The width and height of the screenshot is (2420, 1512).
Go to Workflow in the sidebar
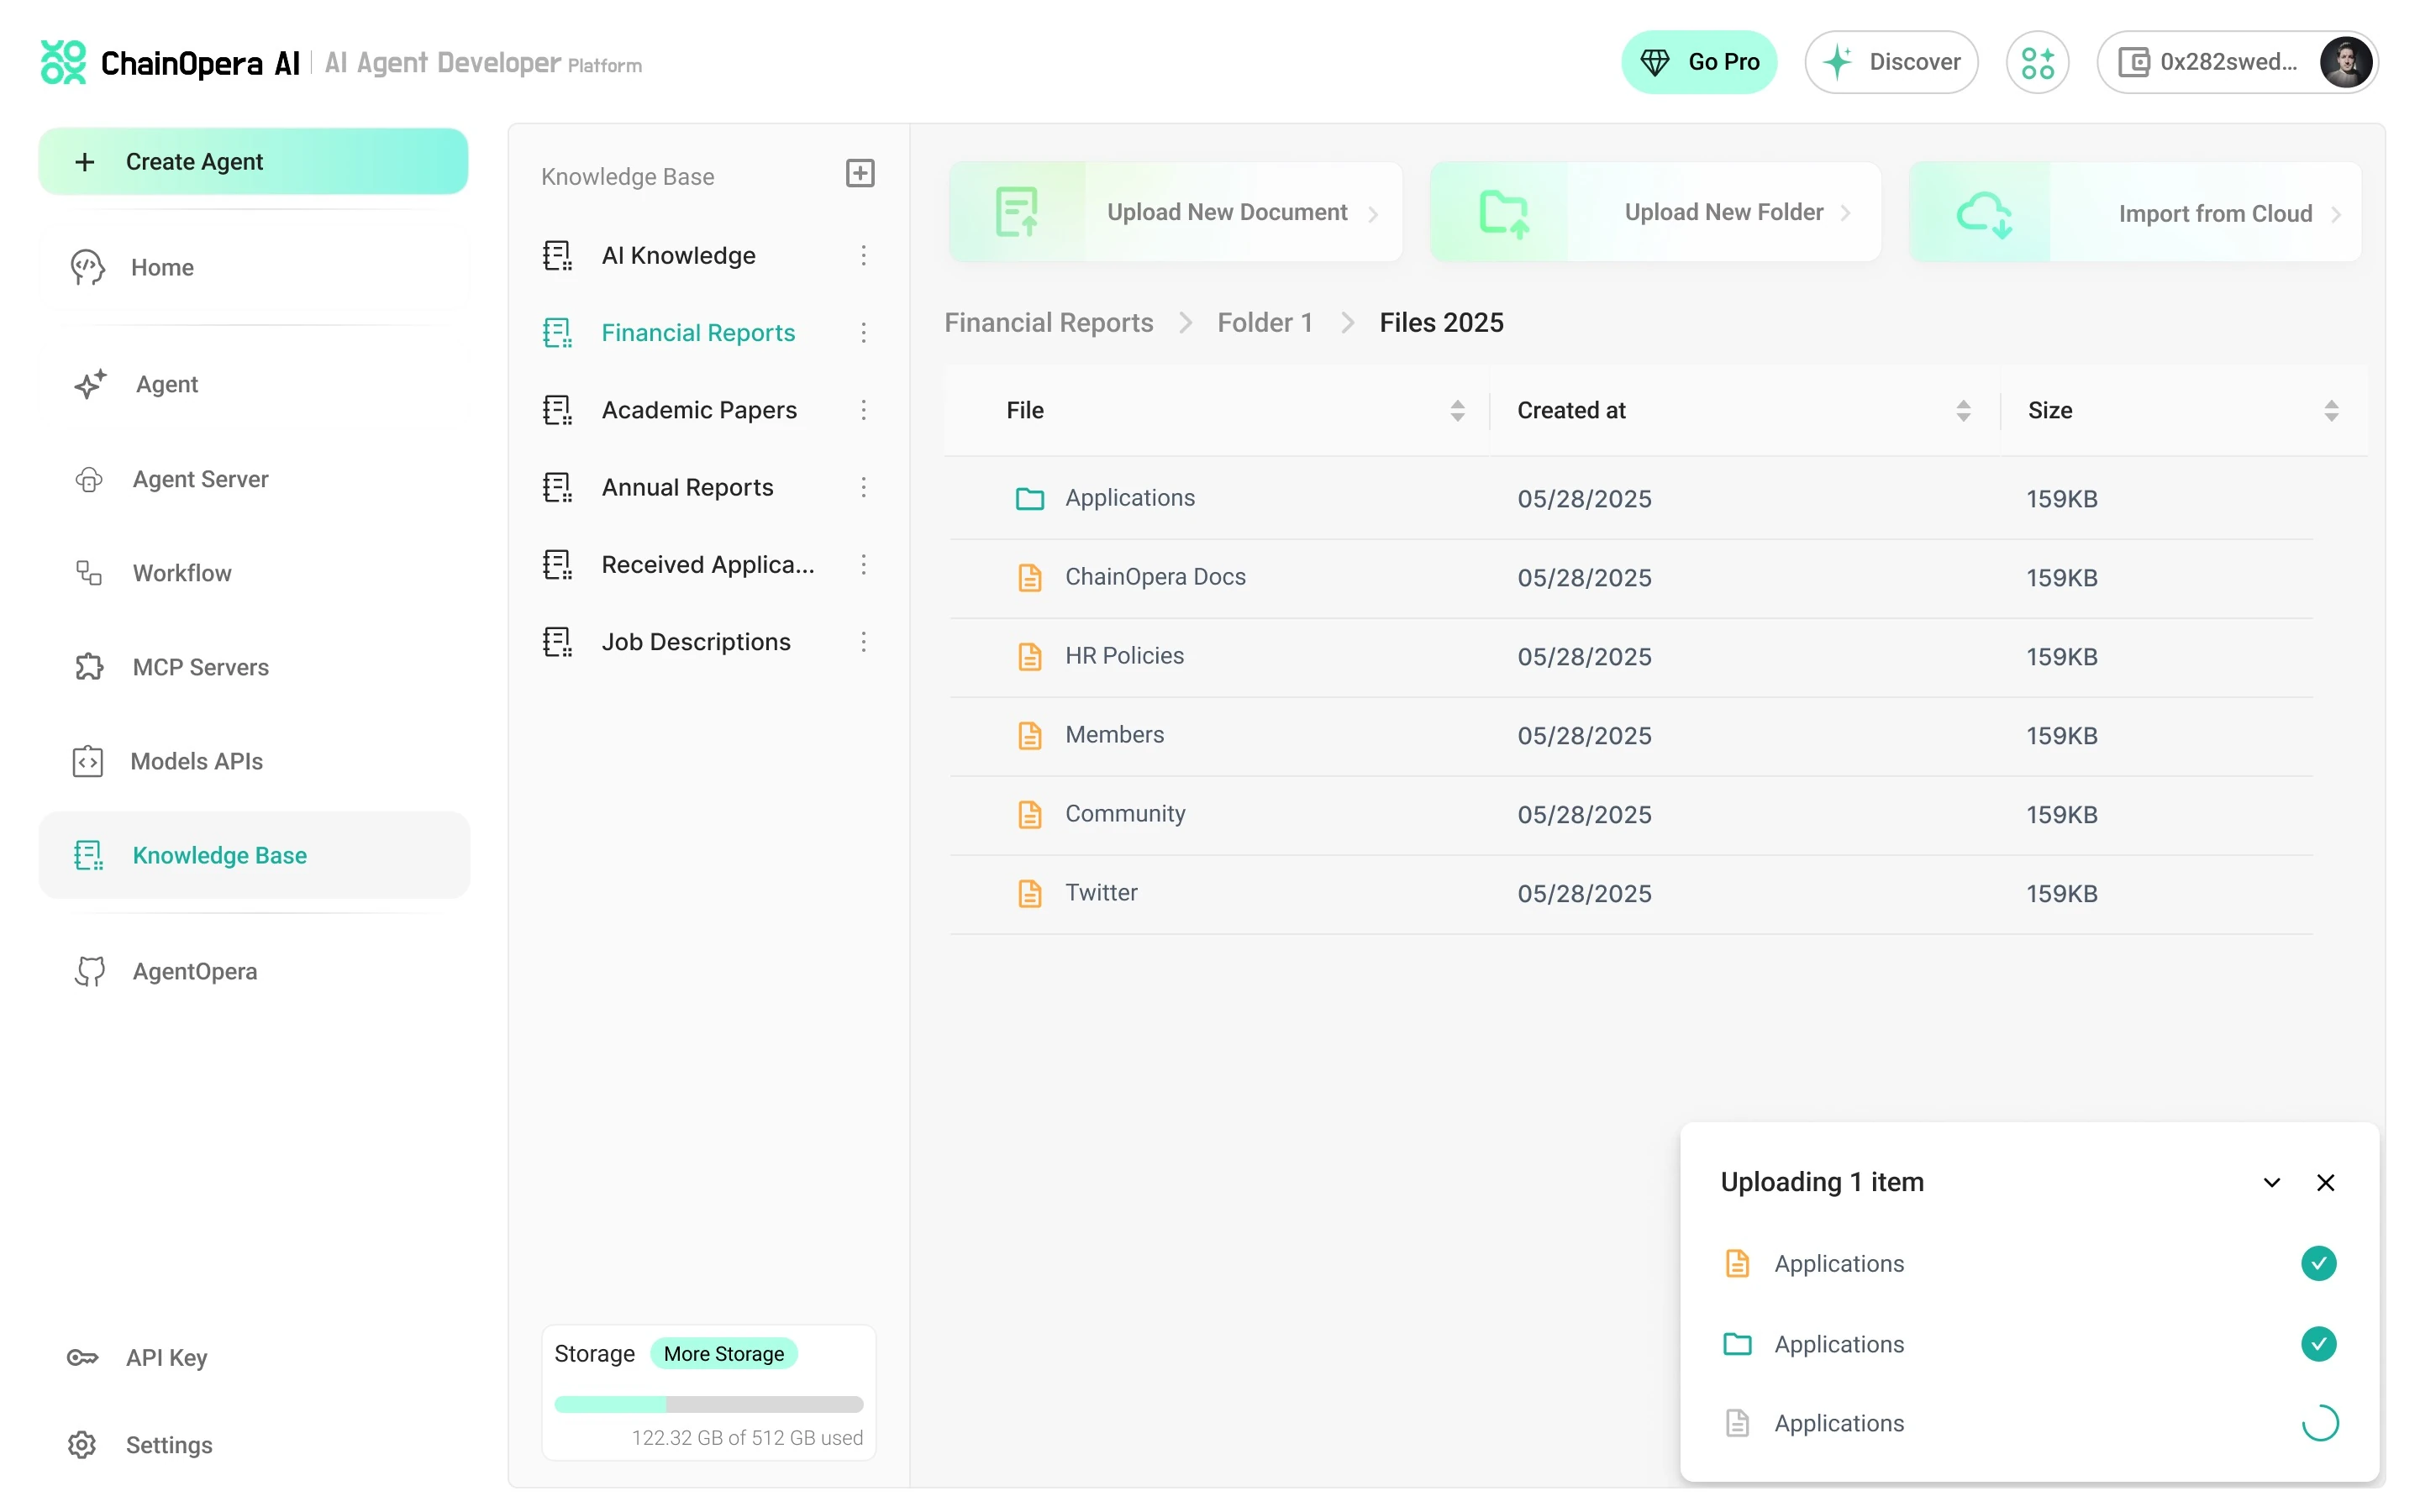click(x=182, y=573)
